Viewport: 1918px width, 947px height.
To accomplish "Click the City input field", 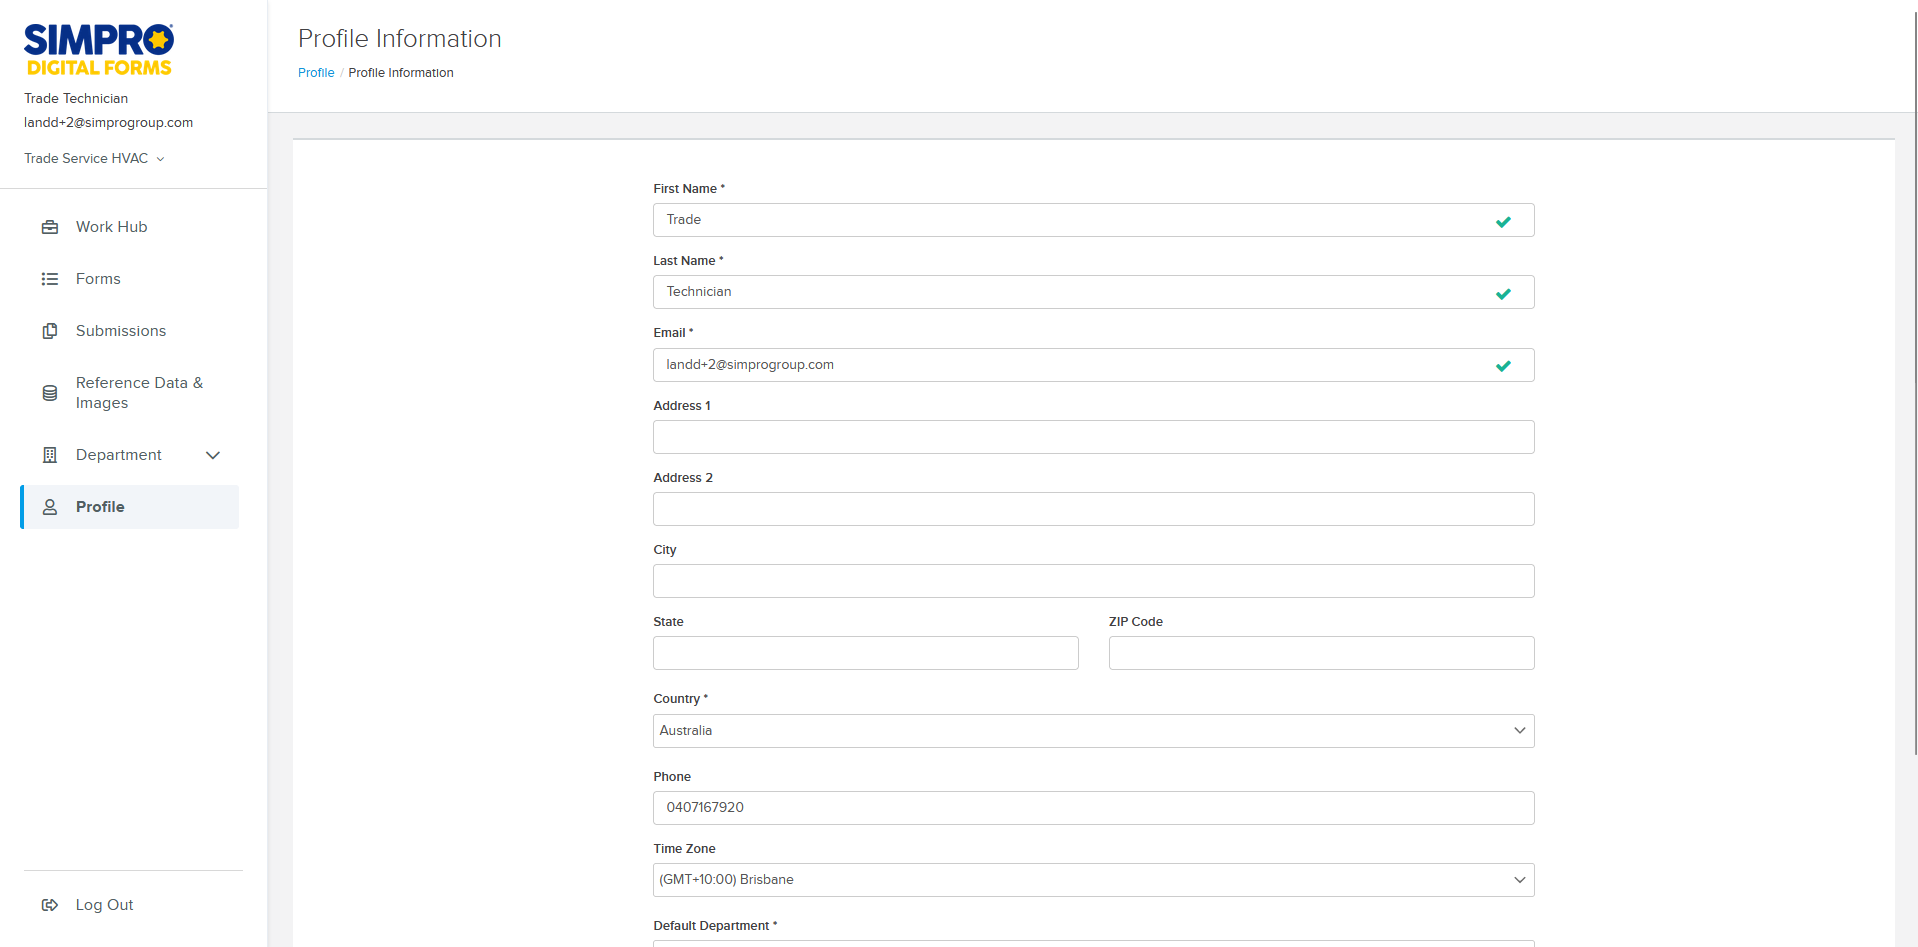I will point(1094,581).
